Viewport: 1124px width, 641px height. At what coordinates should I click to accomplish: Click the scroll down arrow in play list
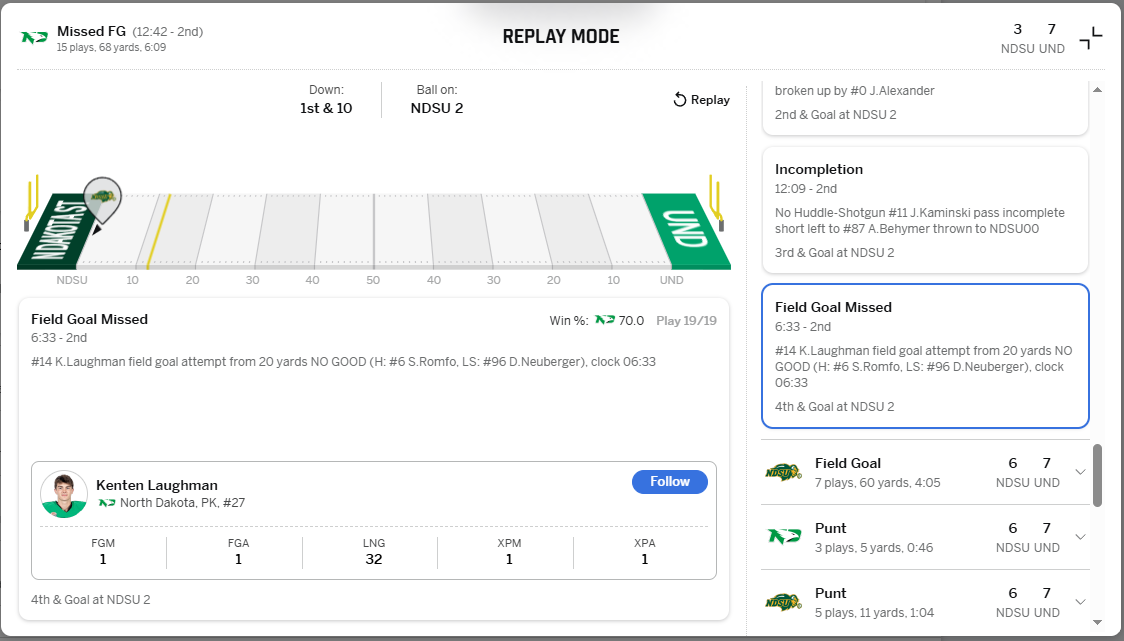tap(1097, 622)
